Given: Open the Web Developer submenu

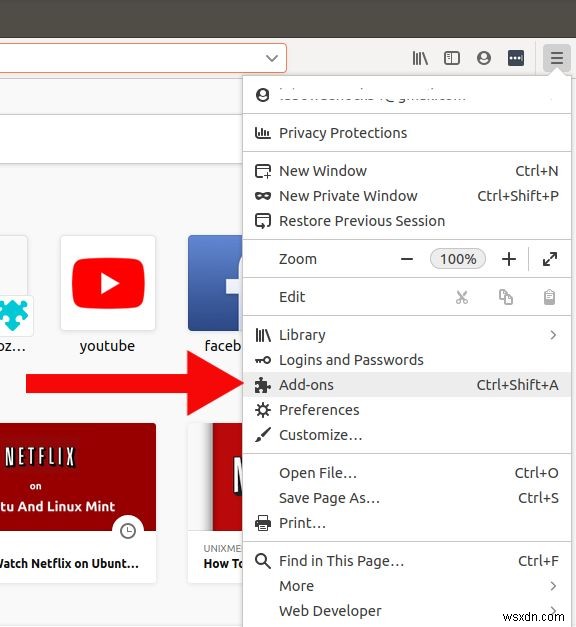Looking at the screenshot, I should point(407,611).
